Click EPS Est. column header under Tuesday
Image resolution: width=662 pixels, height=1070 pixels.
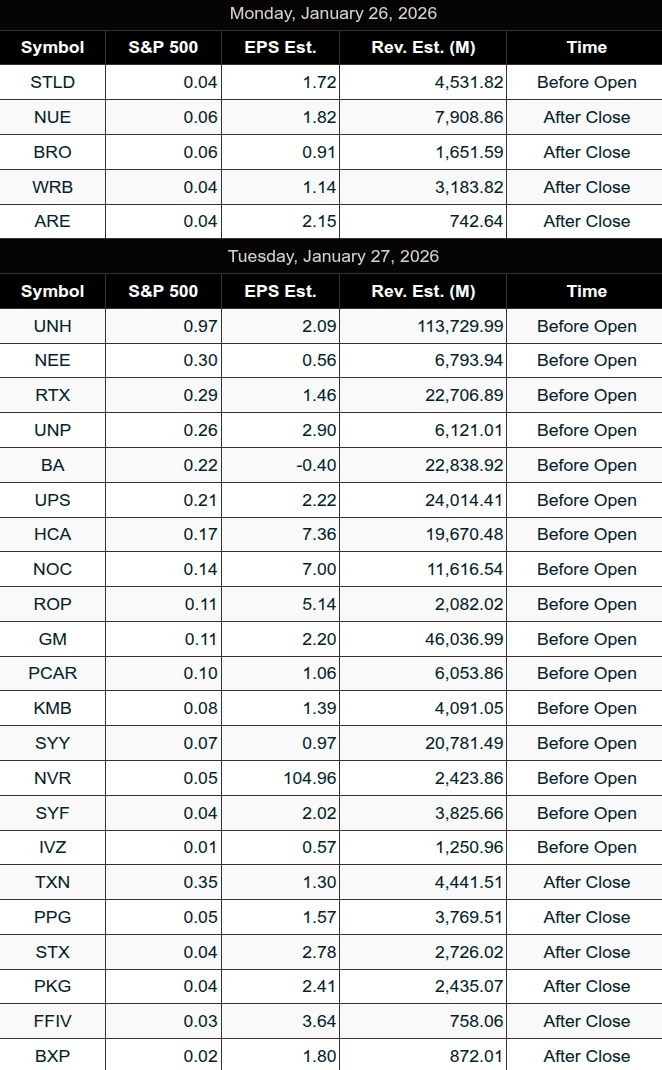click(x=280, y=291)
